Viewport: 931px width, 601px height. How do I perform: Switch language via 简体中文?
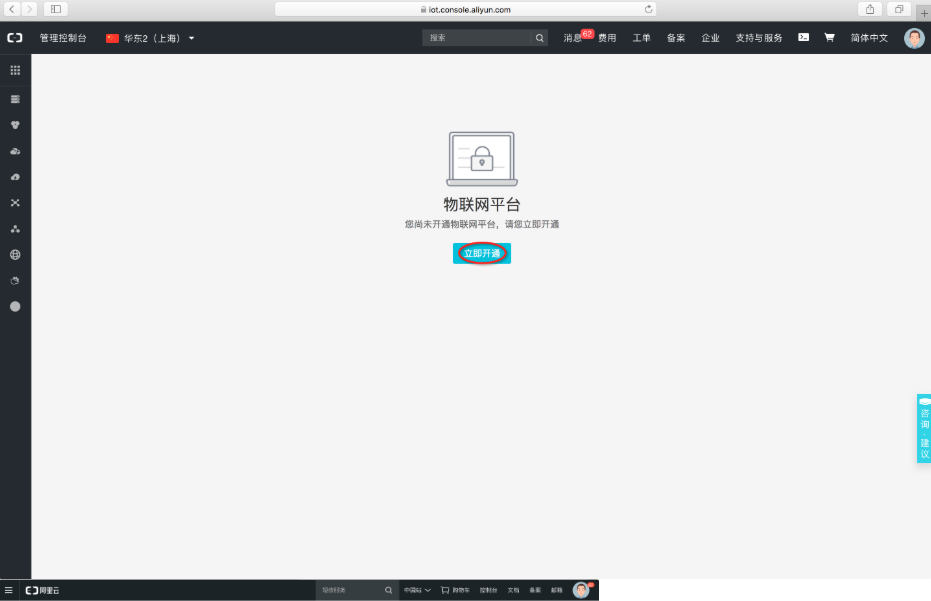click(869, 38)
